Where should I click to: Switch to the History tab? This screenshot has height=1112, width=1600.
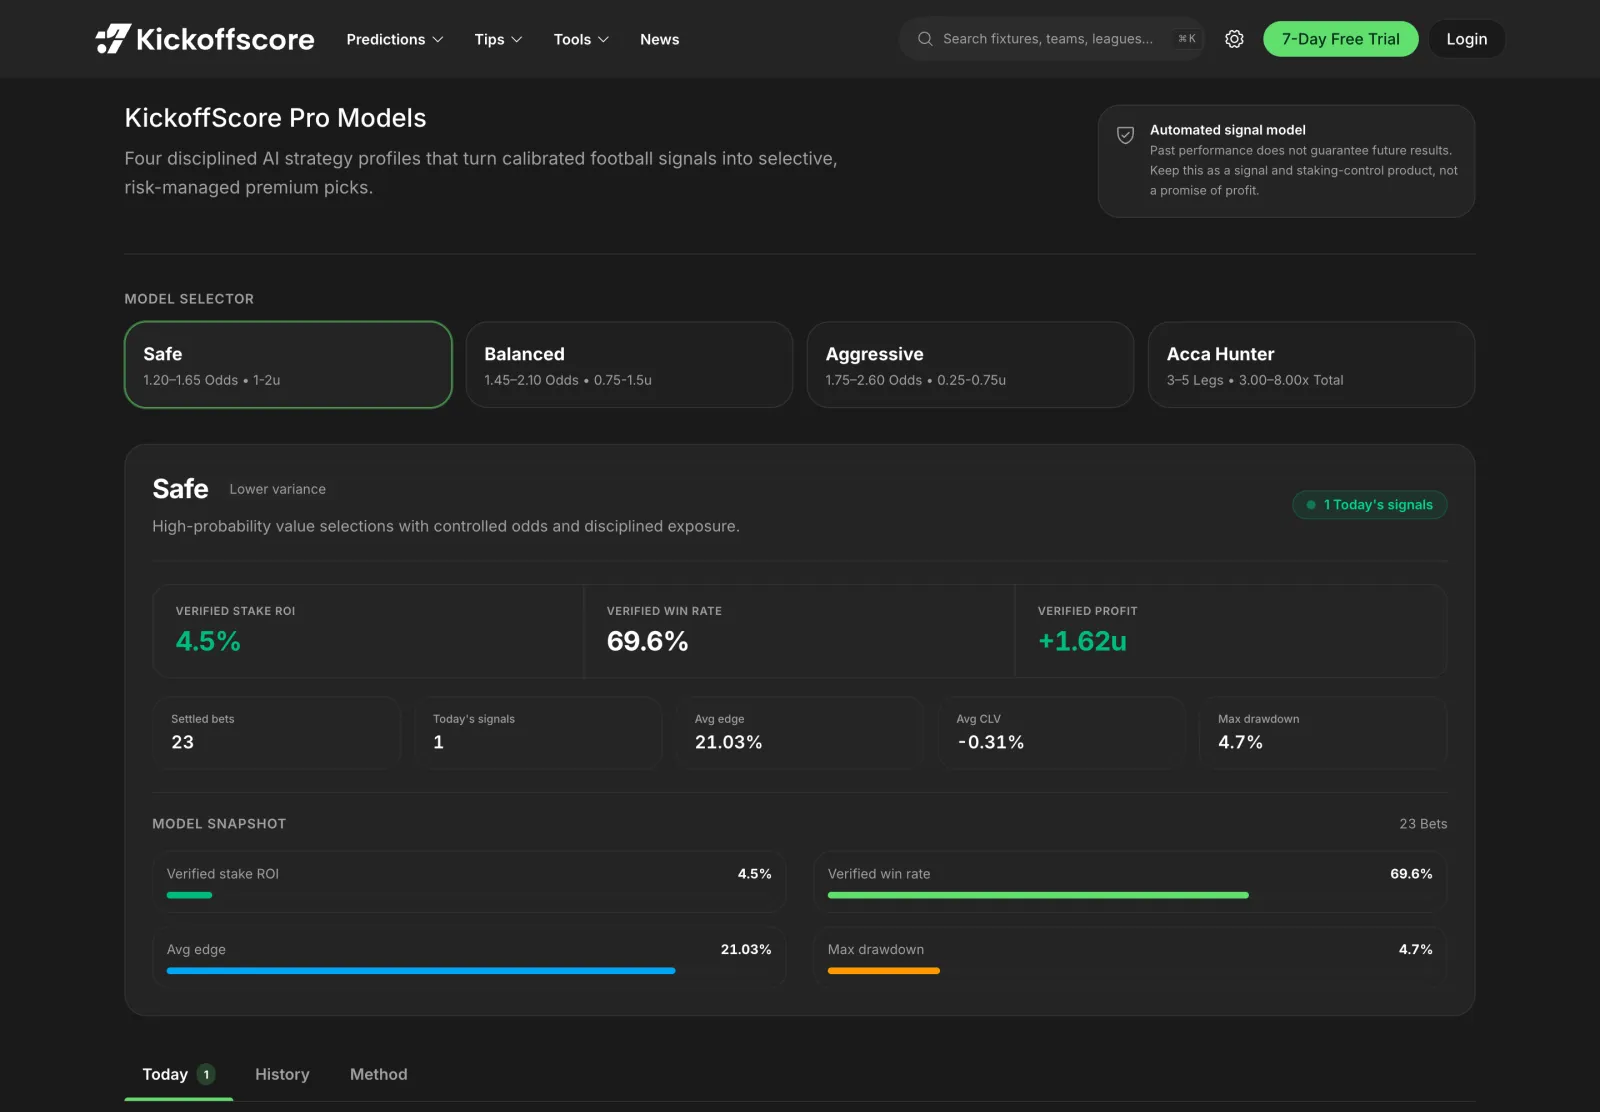click(282, 1074)
